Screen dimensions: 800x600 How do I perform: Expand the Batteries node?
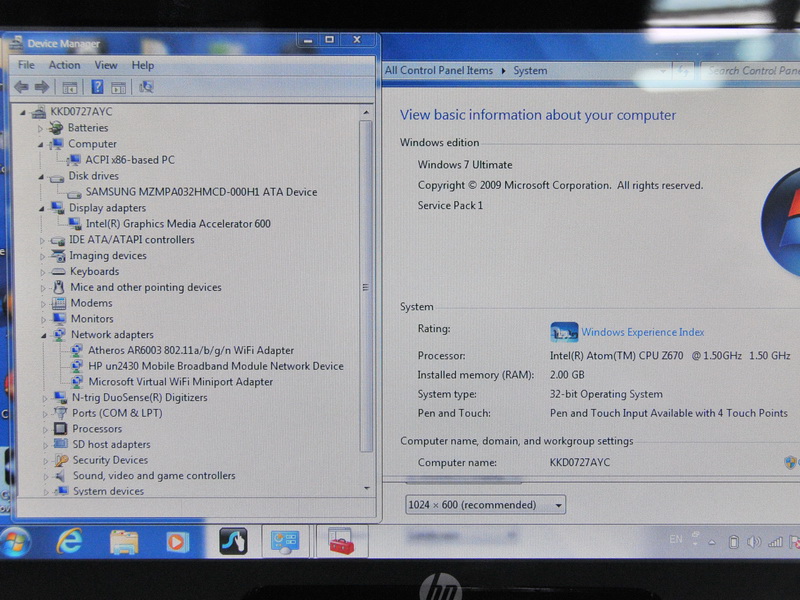click(x=40, y=129)
